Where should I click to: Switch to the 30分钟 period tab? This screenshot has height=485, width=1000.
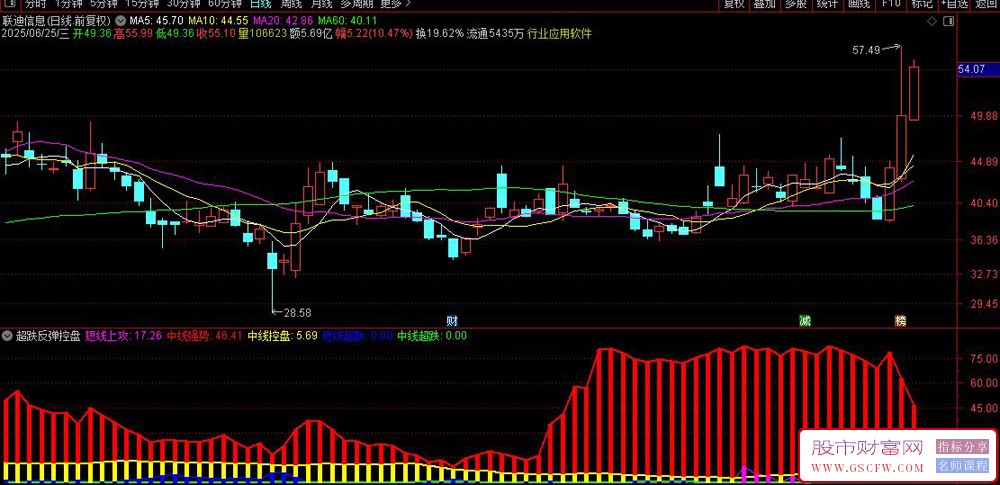[x=183, y=4]
